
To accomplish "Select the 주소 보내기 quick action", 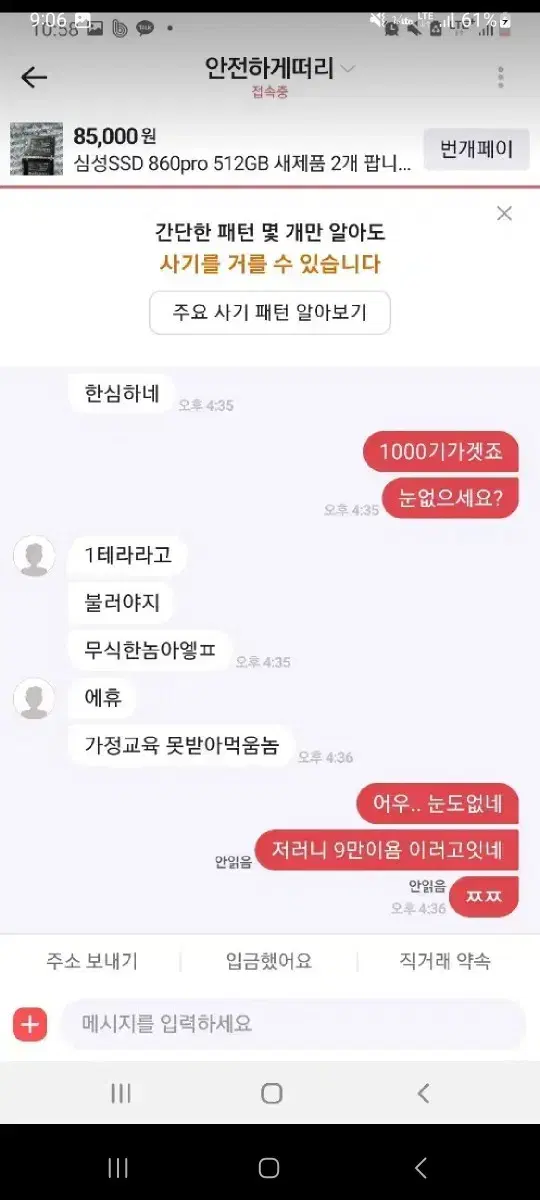I will point(92,961).
